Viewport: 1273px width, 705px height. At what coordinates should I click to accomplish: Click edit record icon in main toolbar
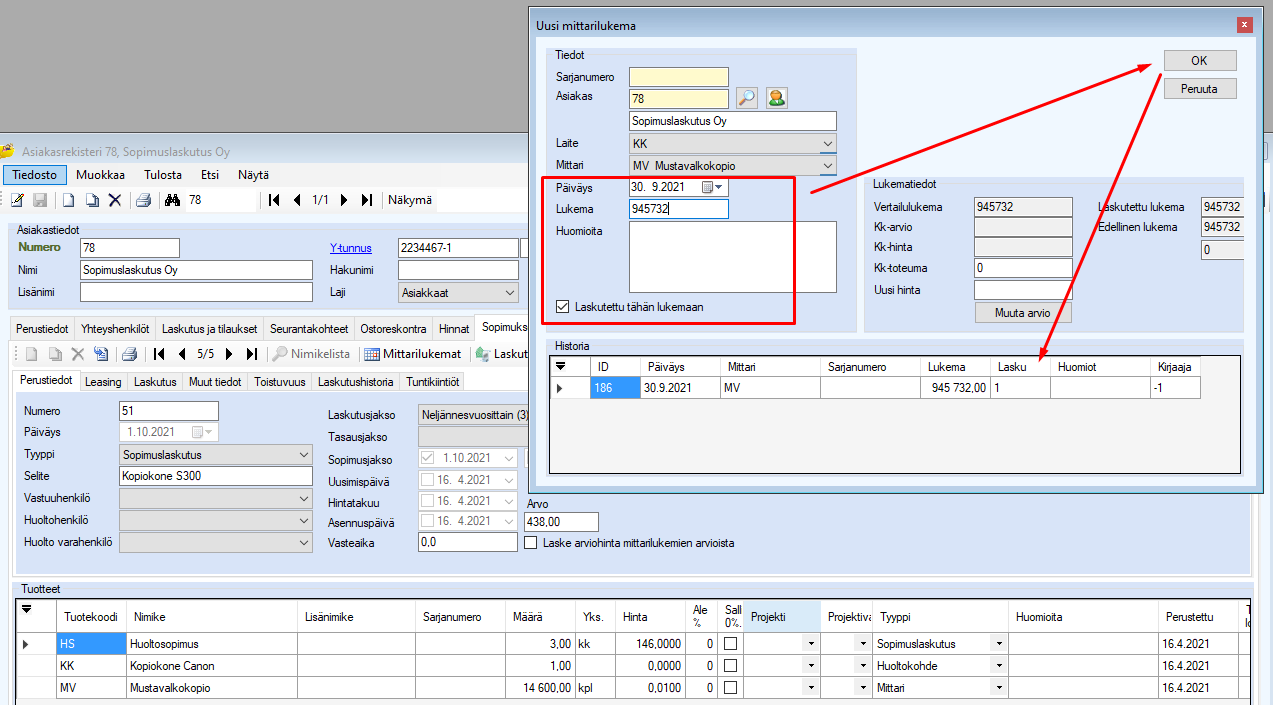[17, 200]
